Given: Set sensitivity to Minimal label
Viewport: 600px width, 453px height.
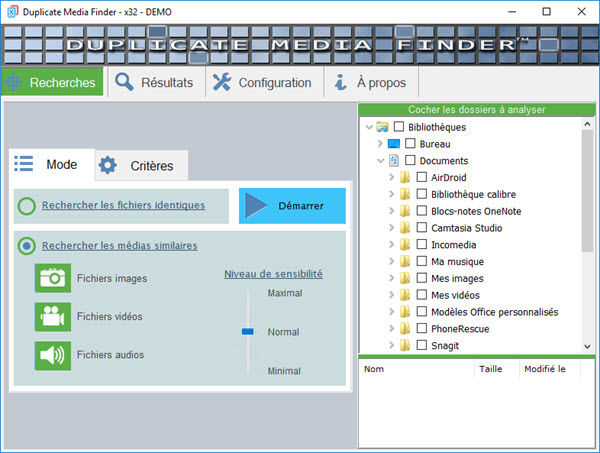Looking at the screenshot, I should pyautogui.click(x=284, y=371).
